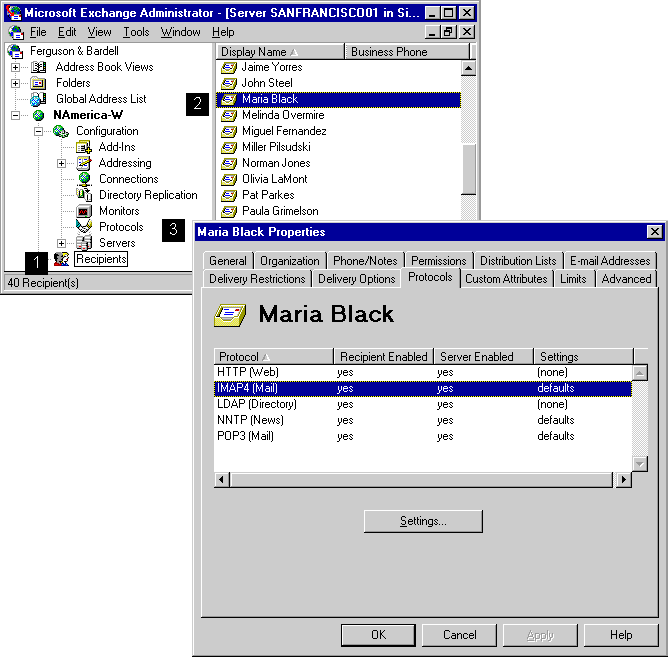Switch to the E-mail Addresses tab
668x657 pixels.
(610, 261)
